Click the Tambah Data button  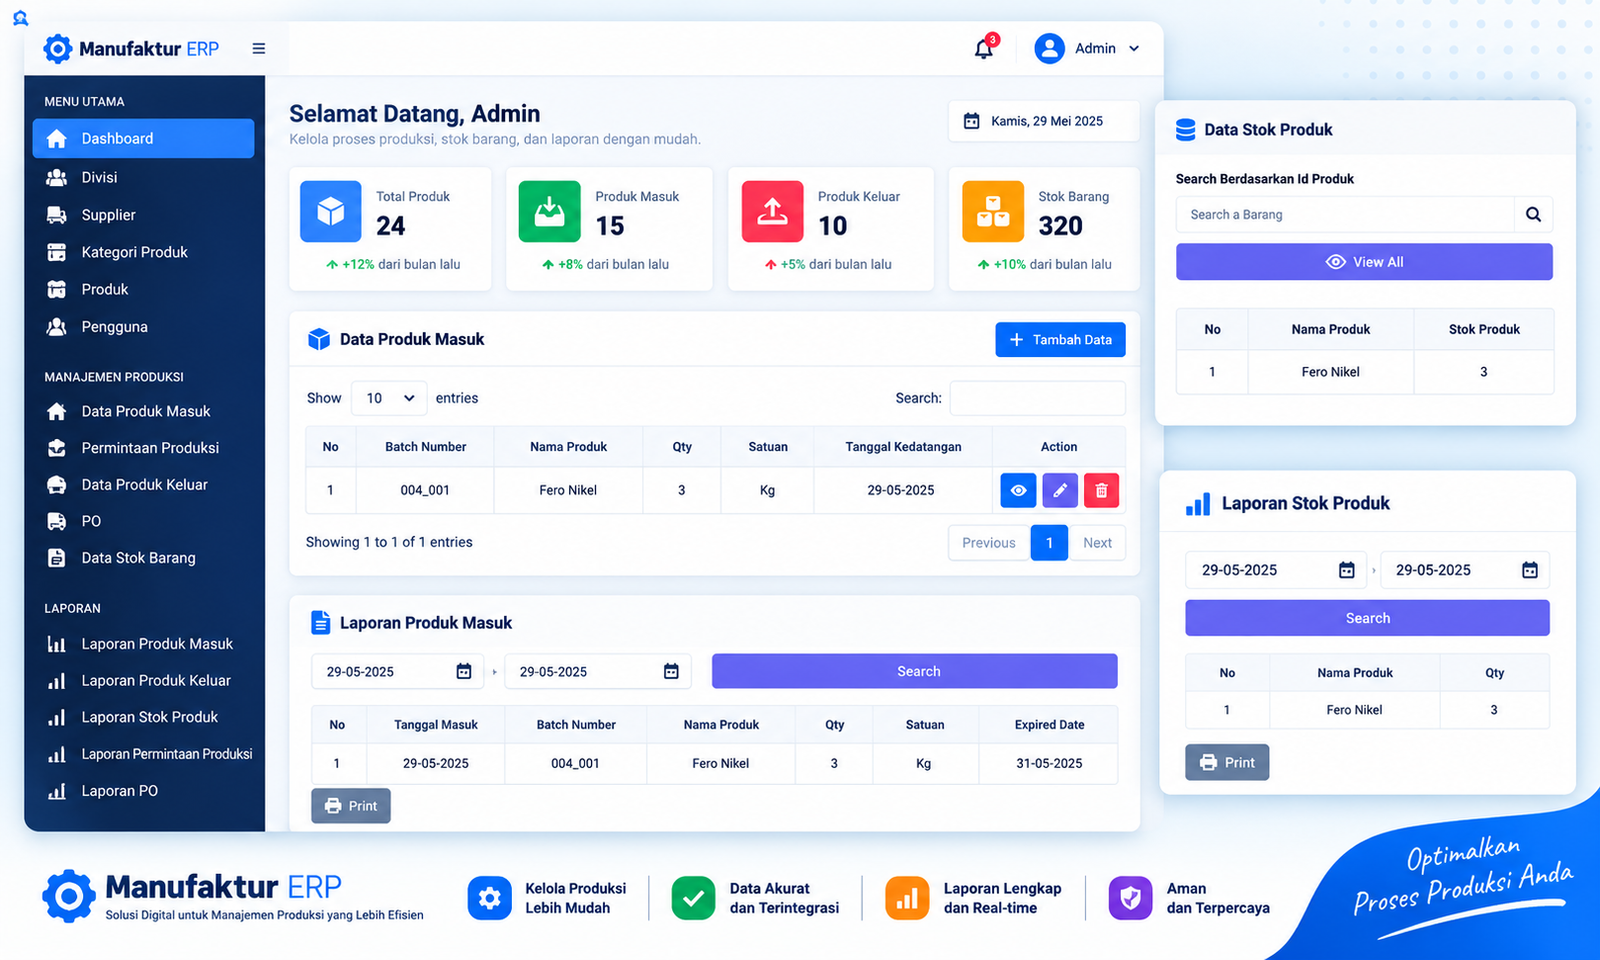(1060, 340)
